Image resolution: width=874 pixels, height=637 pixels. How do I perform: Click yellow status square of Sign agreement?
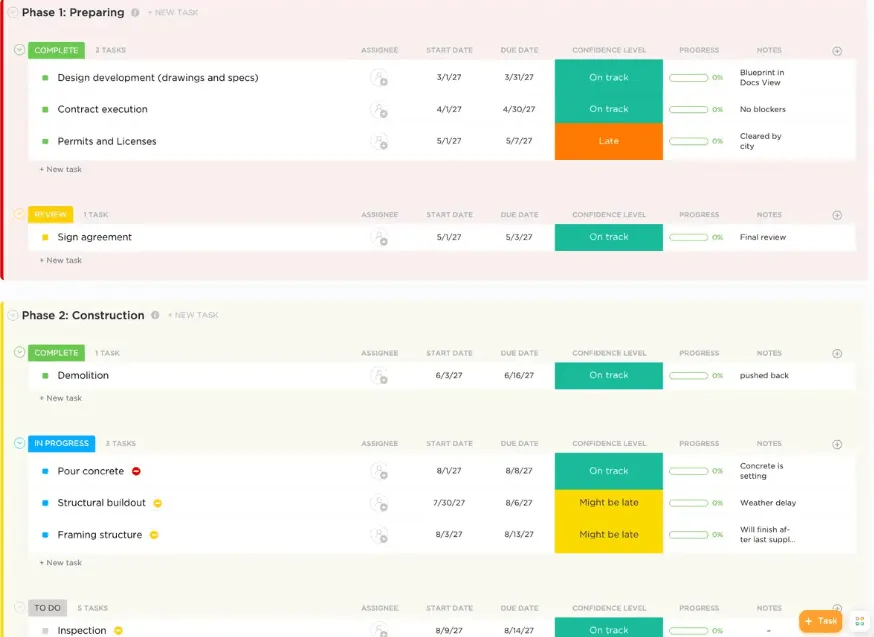(x=45, y=237)
